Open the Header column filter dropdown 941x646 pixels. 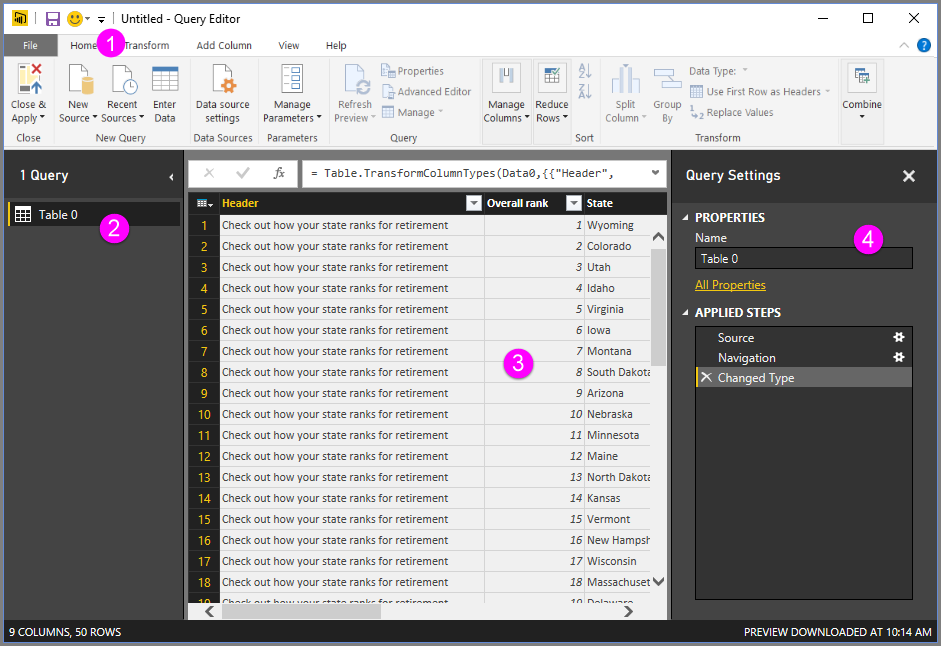(x=473, y=203)
